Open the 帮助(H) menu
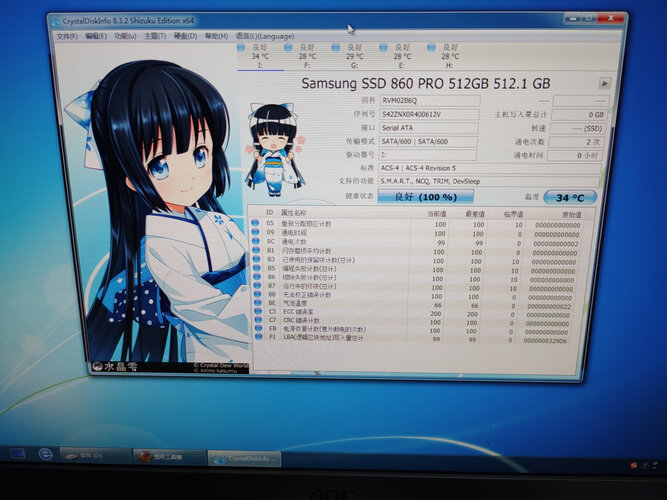 coord(217,36)
